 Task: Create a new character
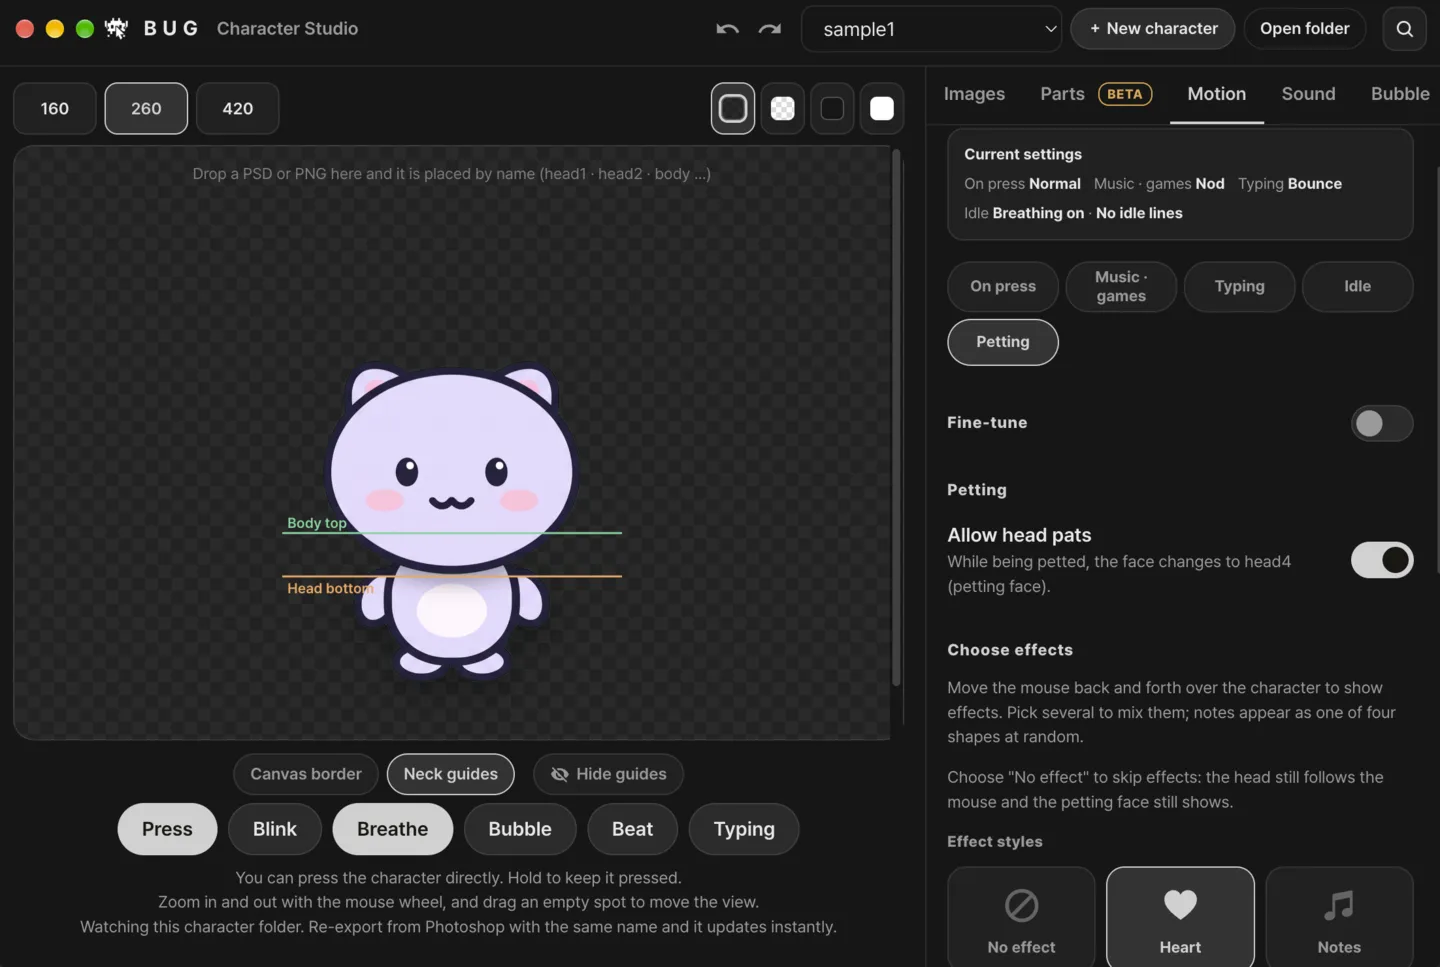[x=1153, y=29]
